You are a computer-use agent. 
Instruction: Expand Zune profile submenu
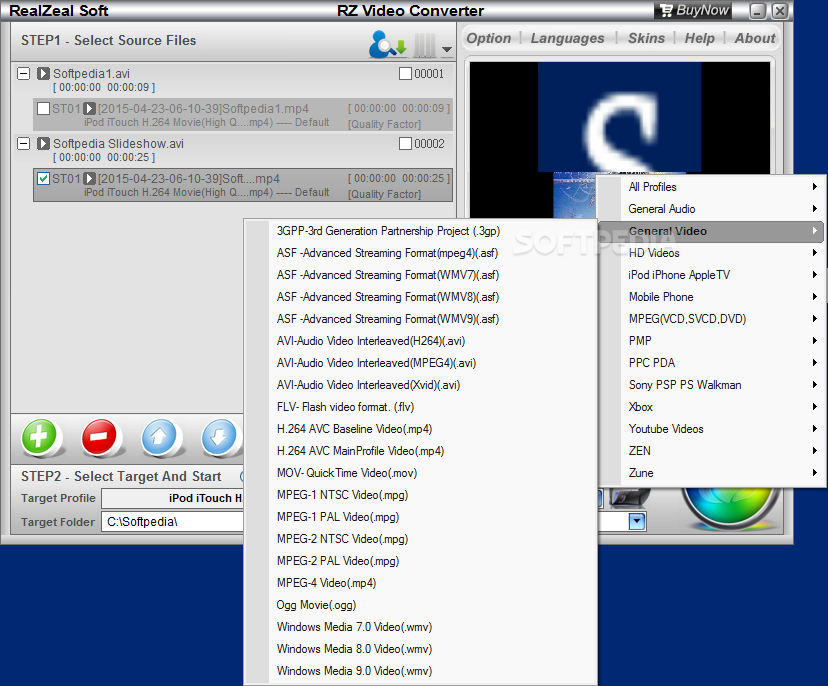(711, 473)
